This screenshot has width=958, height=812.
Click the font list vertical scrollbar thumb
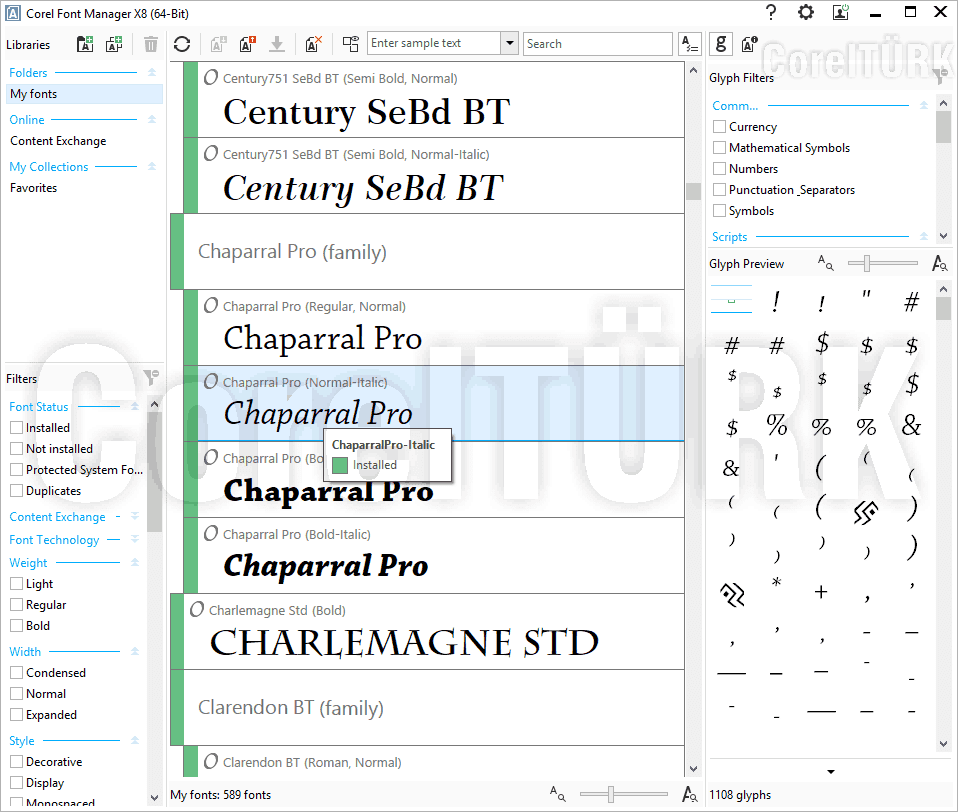coord(693,191)
